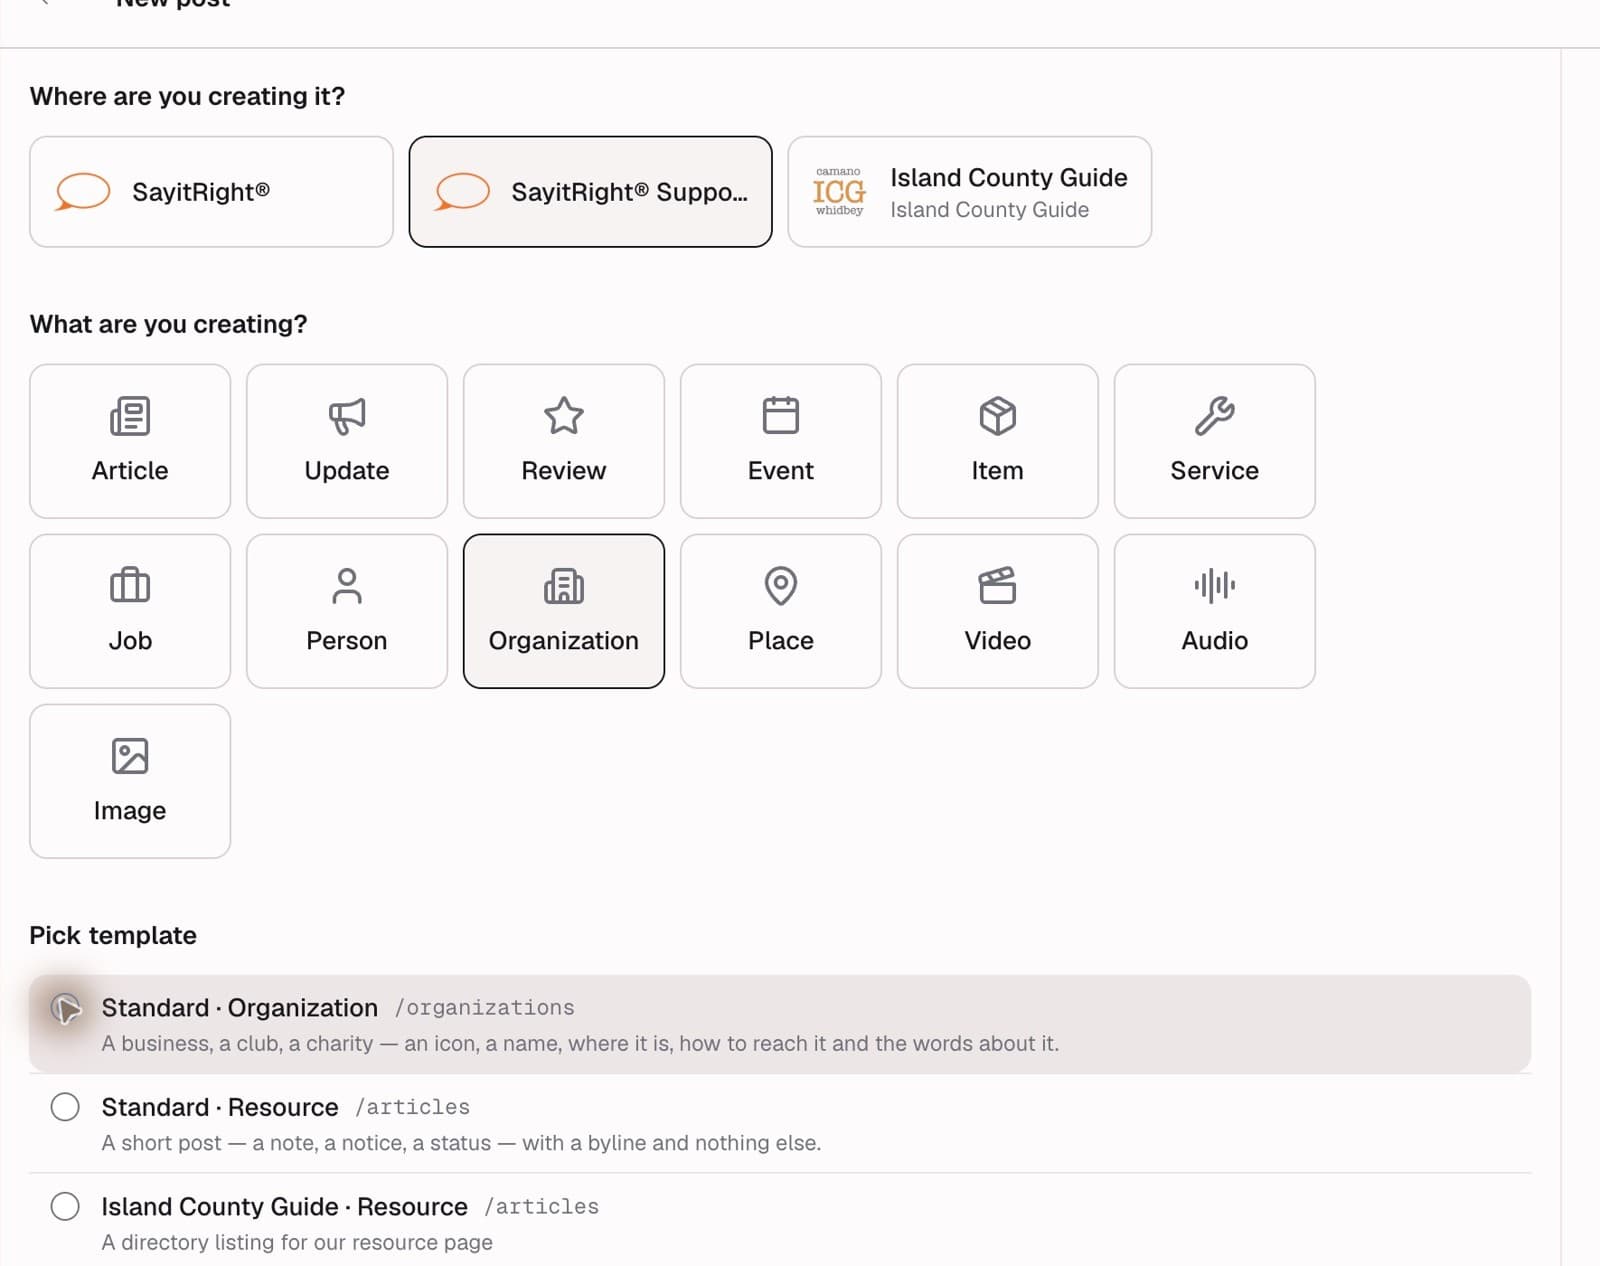1600x1266 pixels.
Task: Click the Organization building icon
Action: tap(564, 586)
